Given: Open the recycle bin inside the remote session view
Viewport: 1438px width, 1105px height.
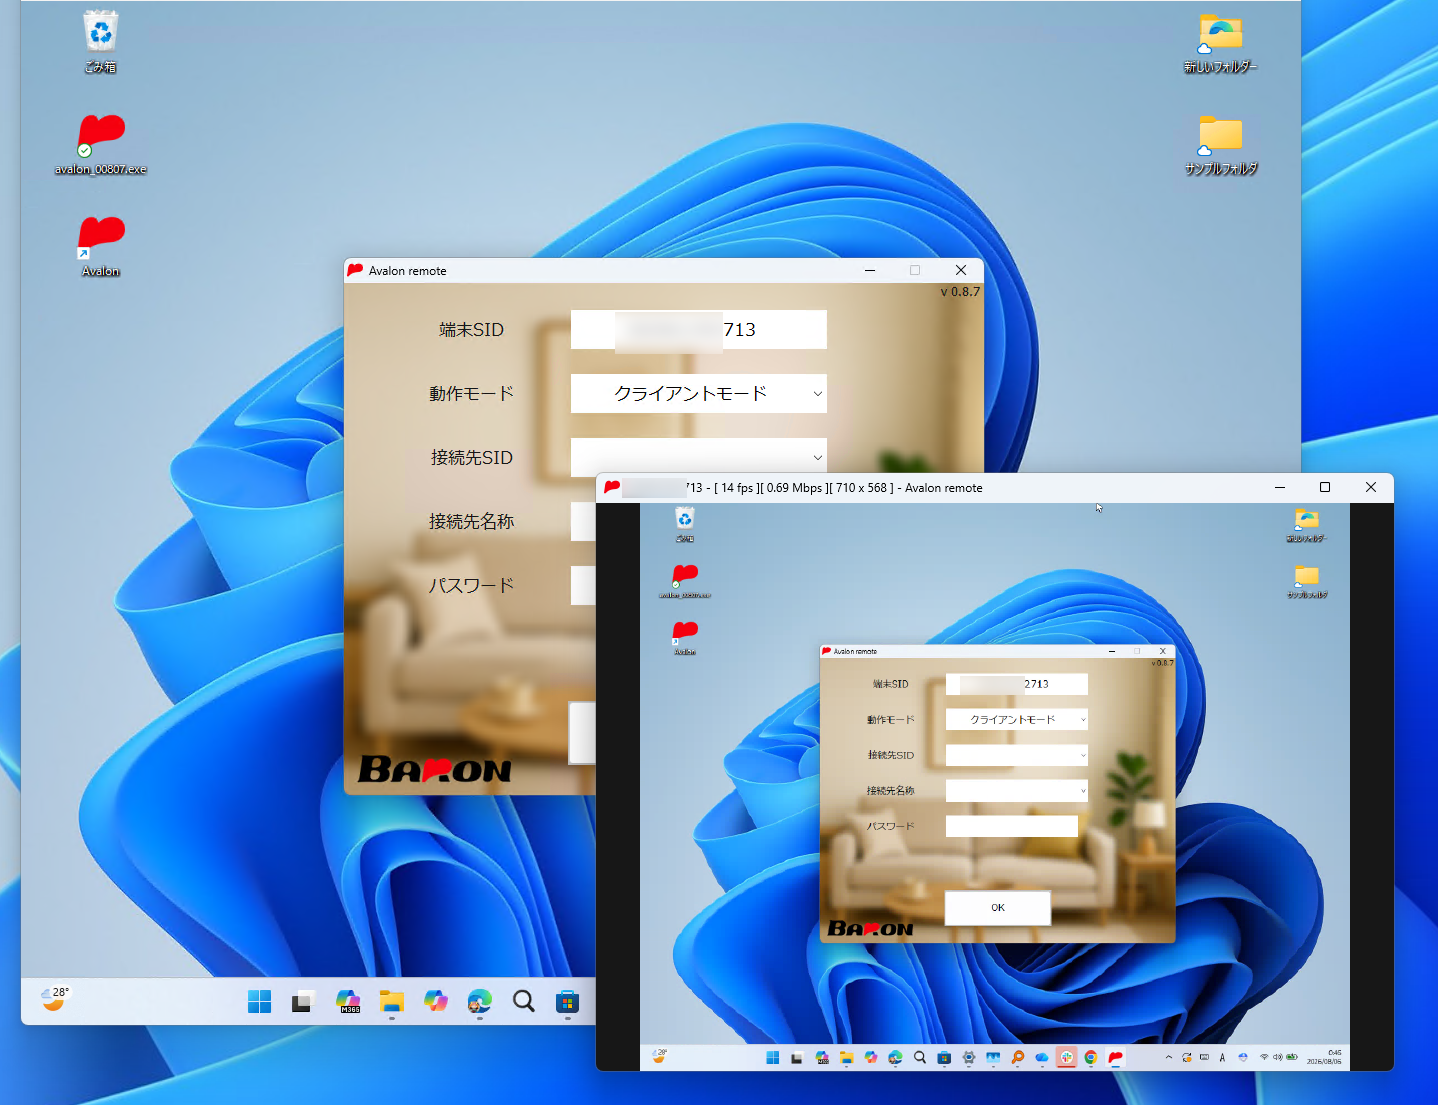Looking at the screenshot, I should 685,523.
